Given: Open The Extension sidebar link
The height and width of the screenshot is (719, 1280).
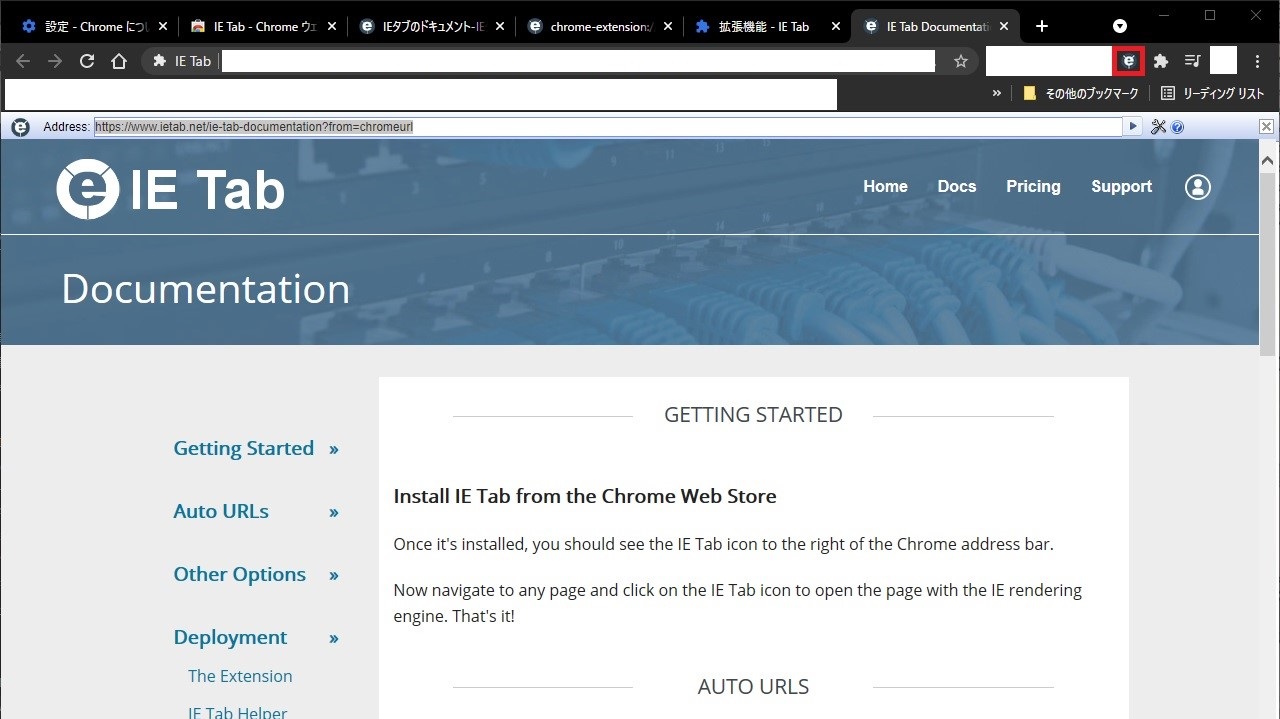Looking at the screenshot, I should coord(240,676).
